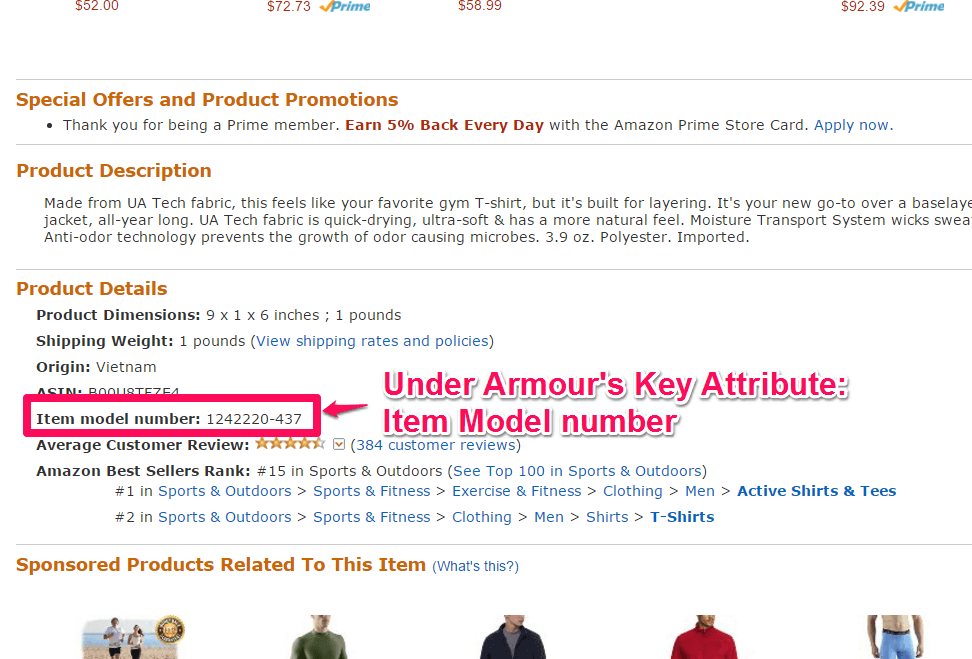Open the T-Shirts category link

(682, 517)
